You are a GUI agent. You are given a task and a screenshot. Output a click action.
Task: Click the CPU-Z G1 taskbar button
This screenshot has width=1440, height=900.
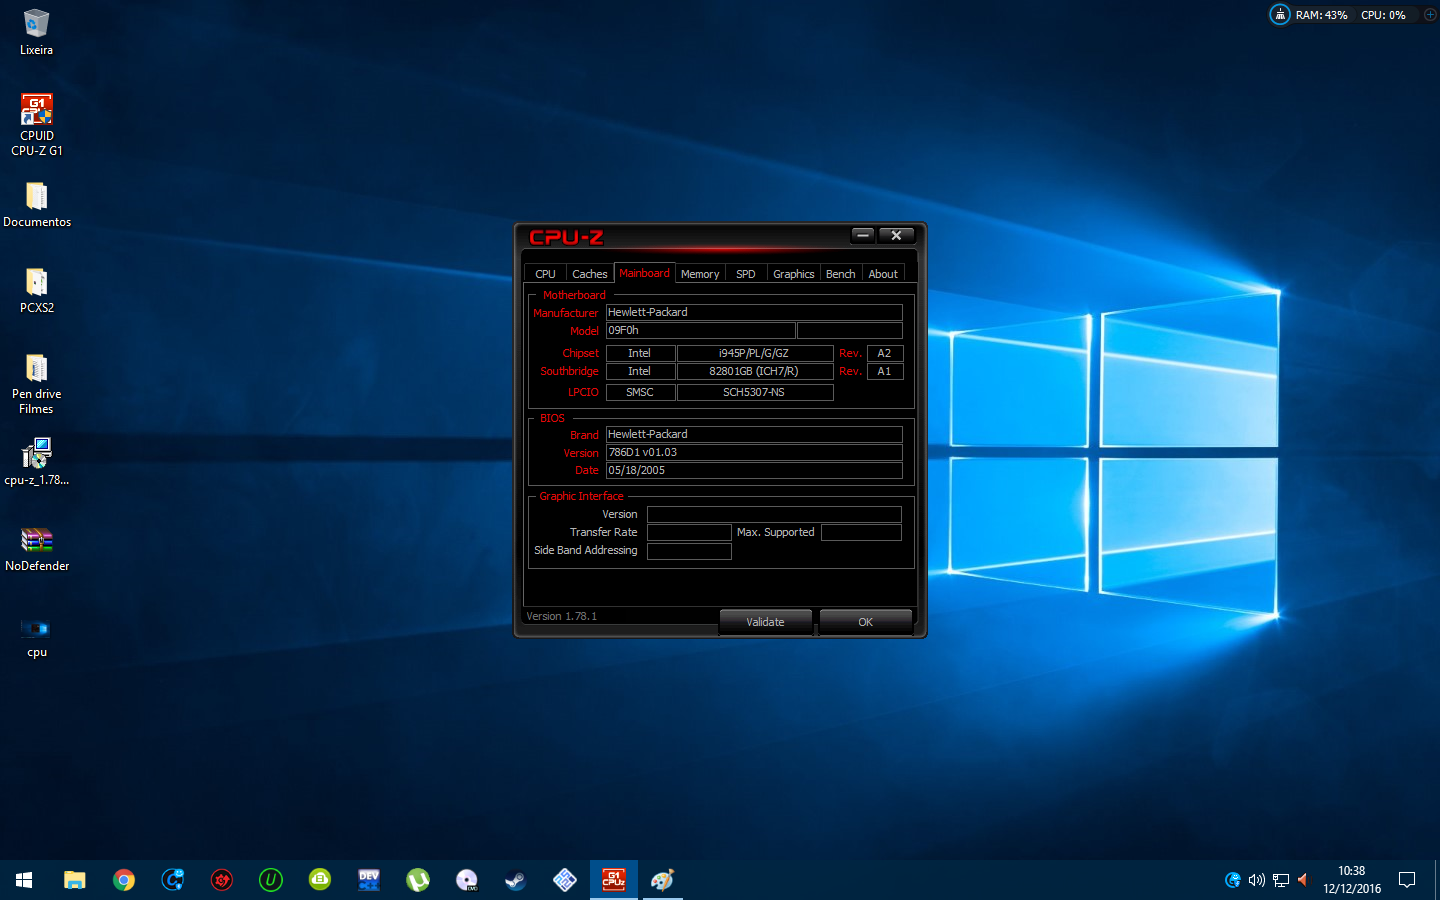point(614,880)
